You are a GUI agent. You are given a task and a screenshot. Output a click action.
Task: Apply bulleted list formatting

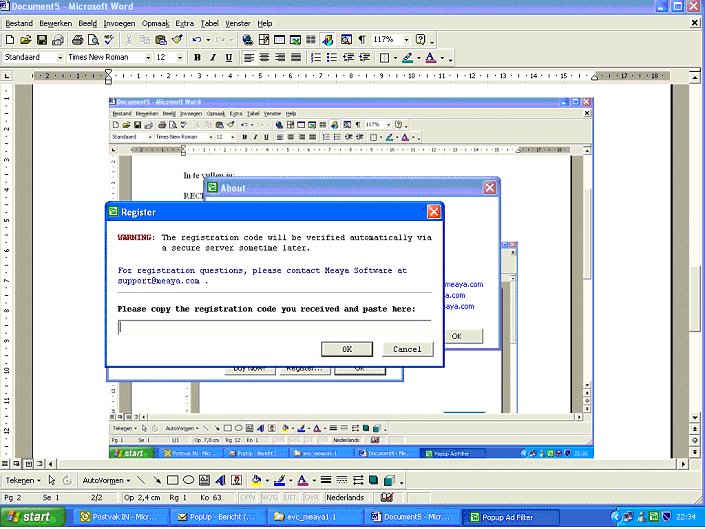(332, 58)
